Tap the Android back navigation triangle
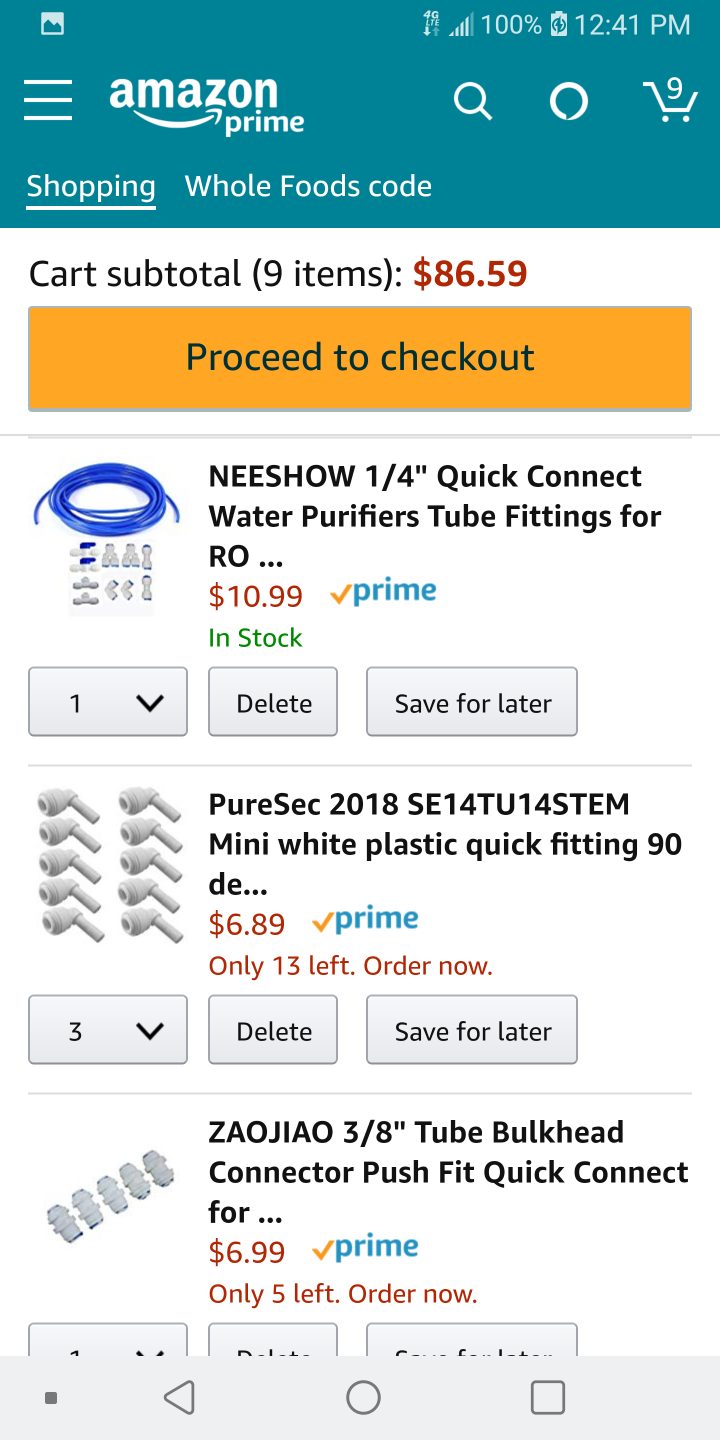 [x=180, y=1397]
